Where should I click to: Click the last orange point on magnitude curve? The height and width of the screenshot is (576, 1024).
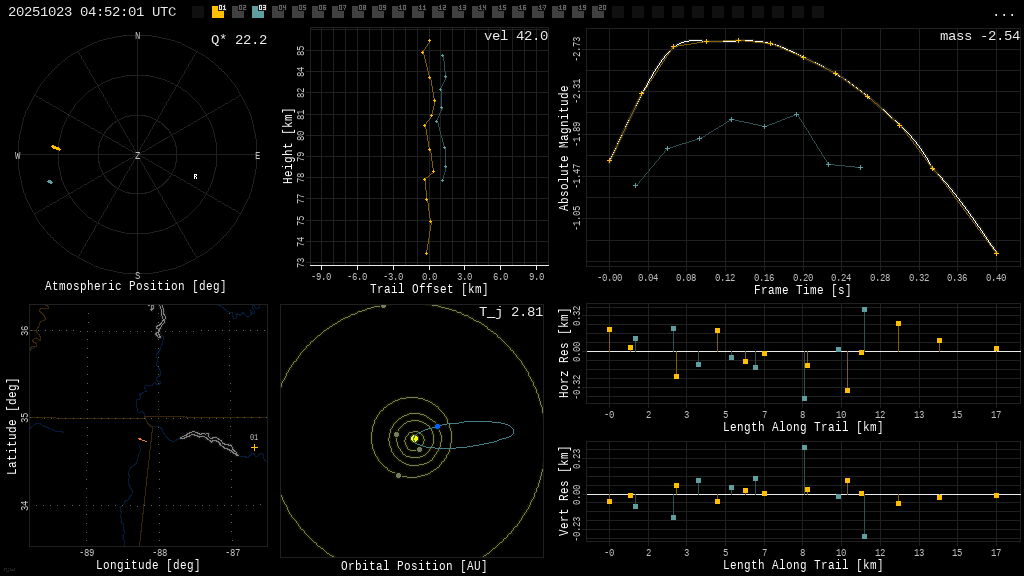(x=996, y=253)
